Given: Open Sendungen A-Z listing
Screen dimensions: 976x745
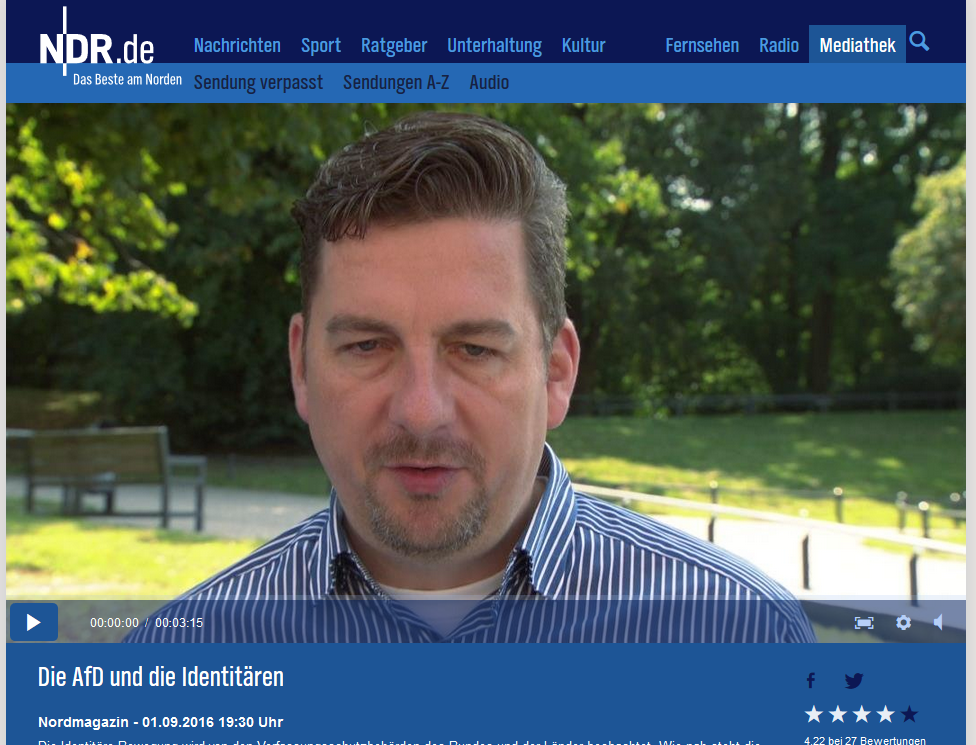Looking at the screenshot, I should coord(396,82).
